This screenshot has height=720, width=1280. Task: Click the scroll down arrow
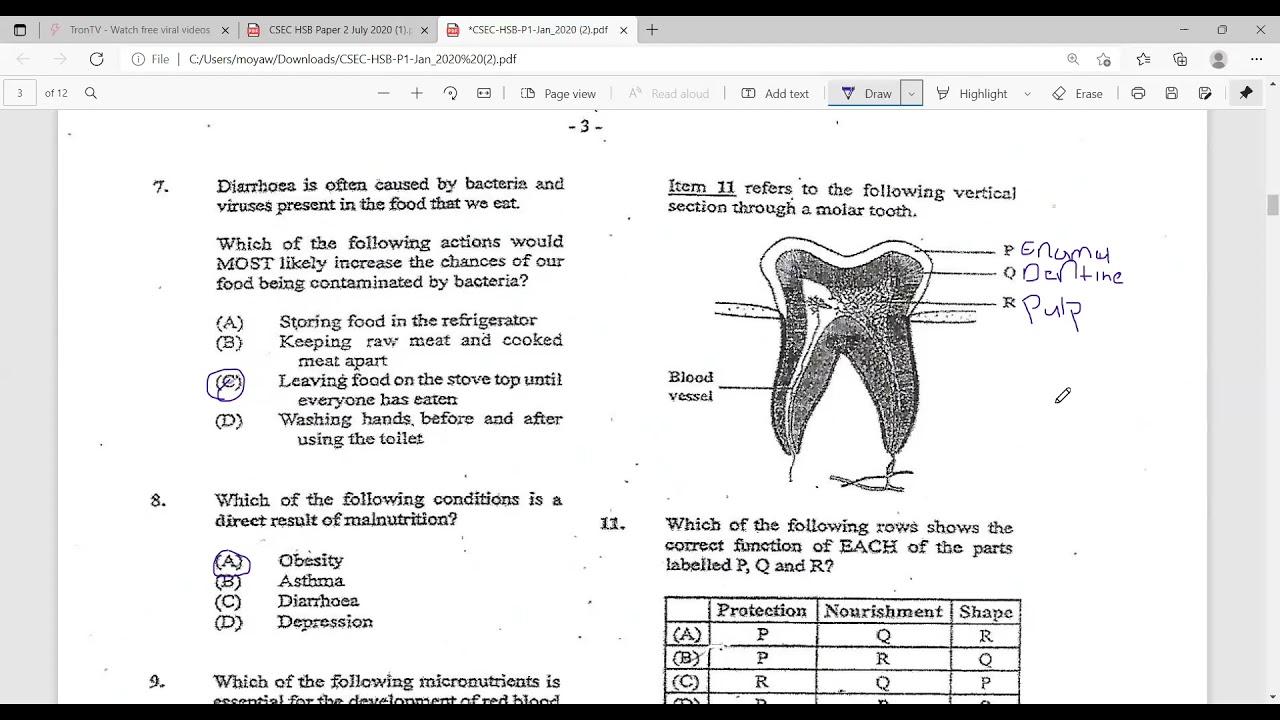(1273, 697)
